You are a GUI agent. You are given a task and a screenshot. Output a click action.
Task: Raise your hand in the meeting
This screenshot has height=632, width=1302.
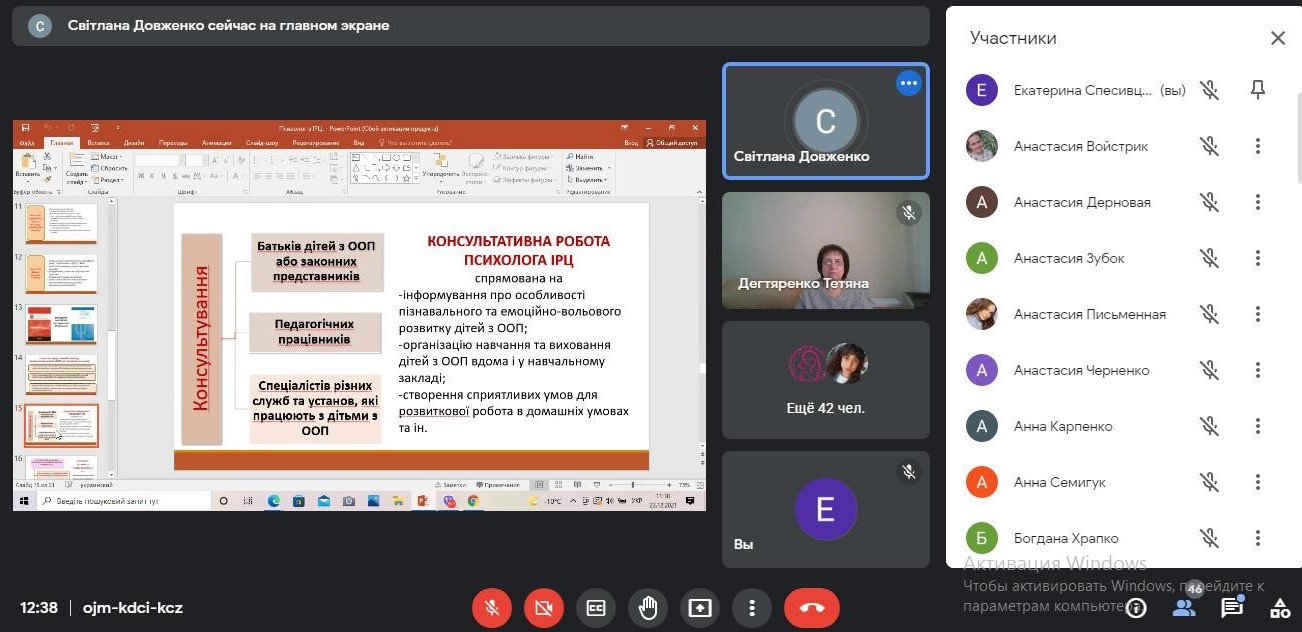click(648, 608)
